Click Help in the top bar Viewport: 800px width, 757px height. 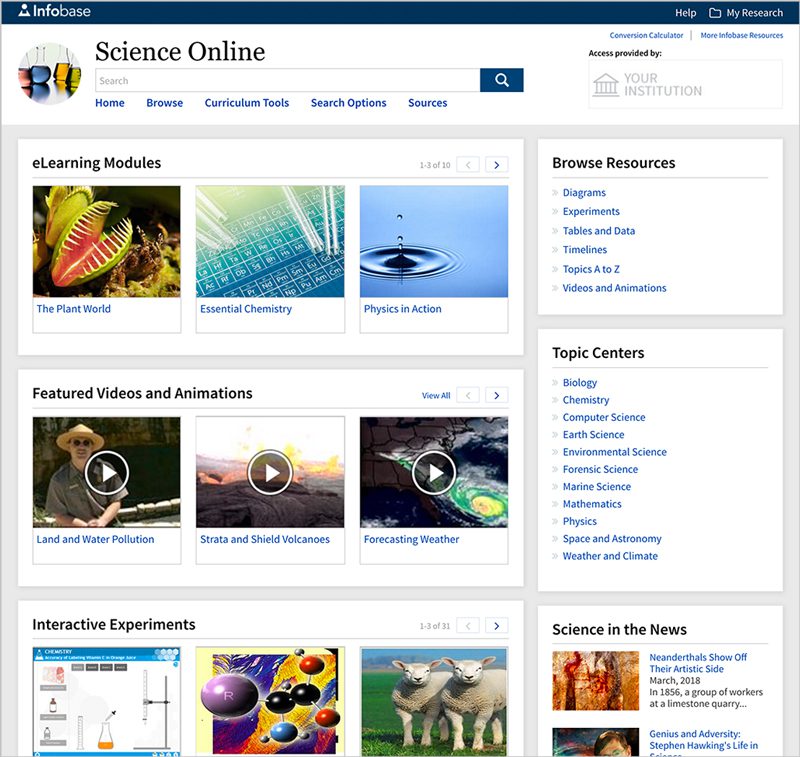pos(685,13)
